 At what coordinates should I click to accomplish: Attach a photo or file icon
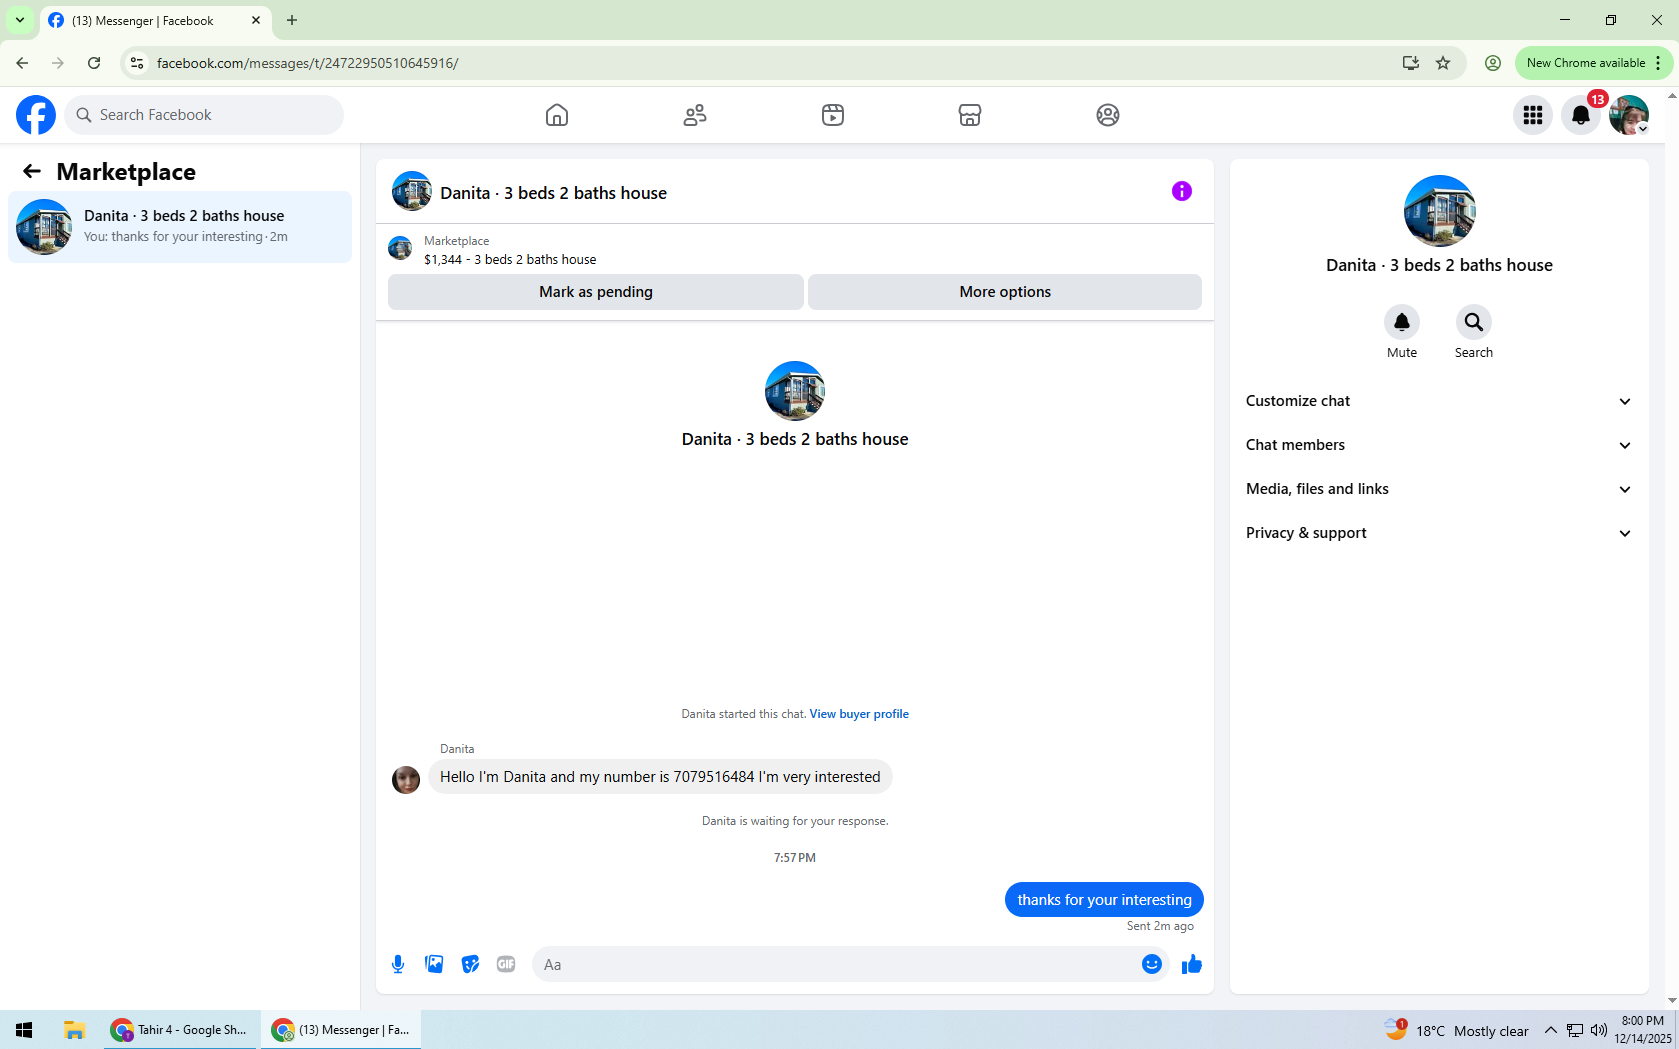(x=434, y=964)
